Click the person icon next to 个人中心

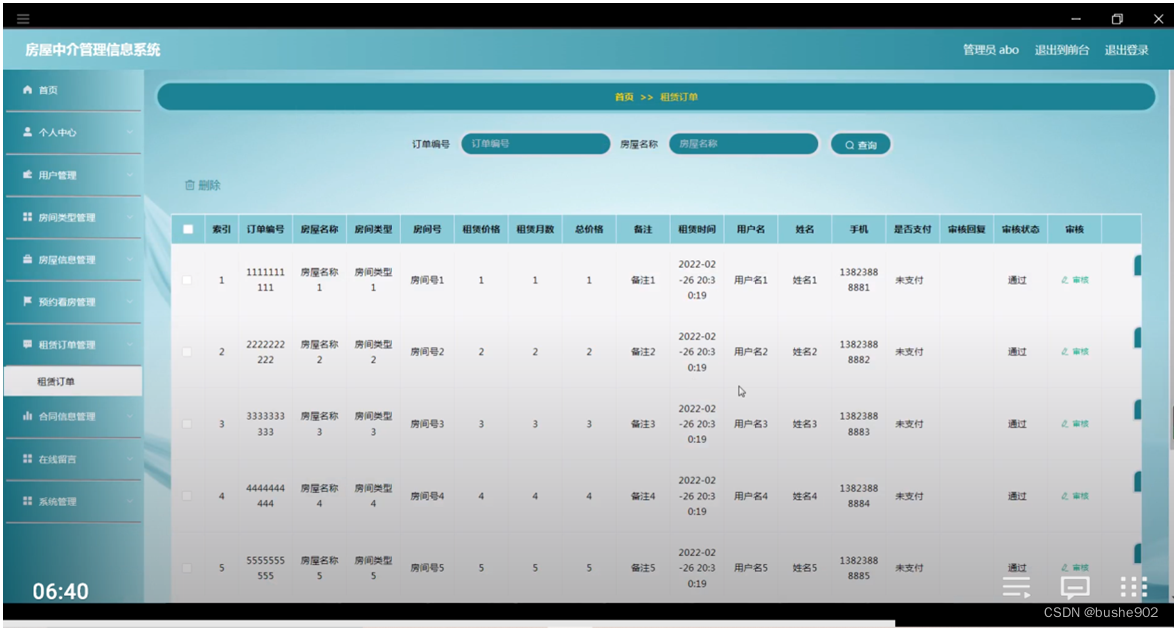28,132
